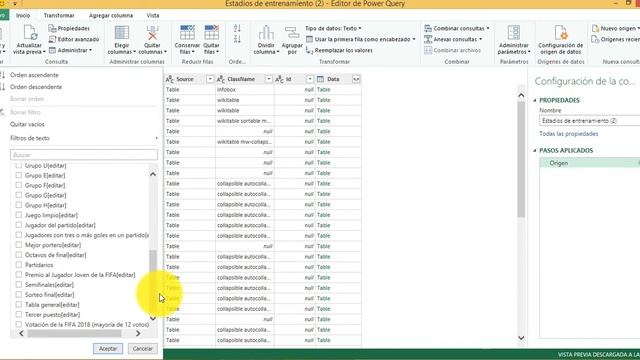
Task: Click the Actualizar vista previa icon
Action: pyautogui.click(x=30, y=33)
